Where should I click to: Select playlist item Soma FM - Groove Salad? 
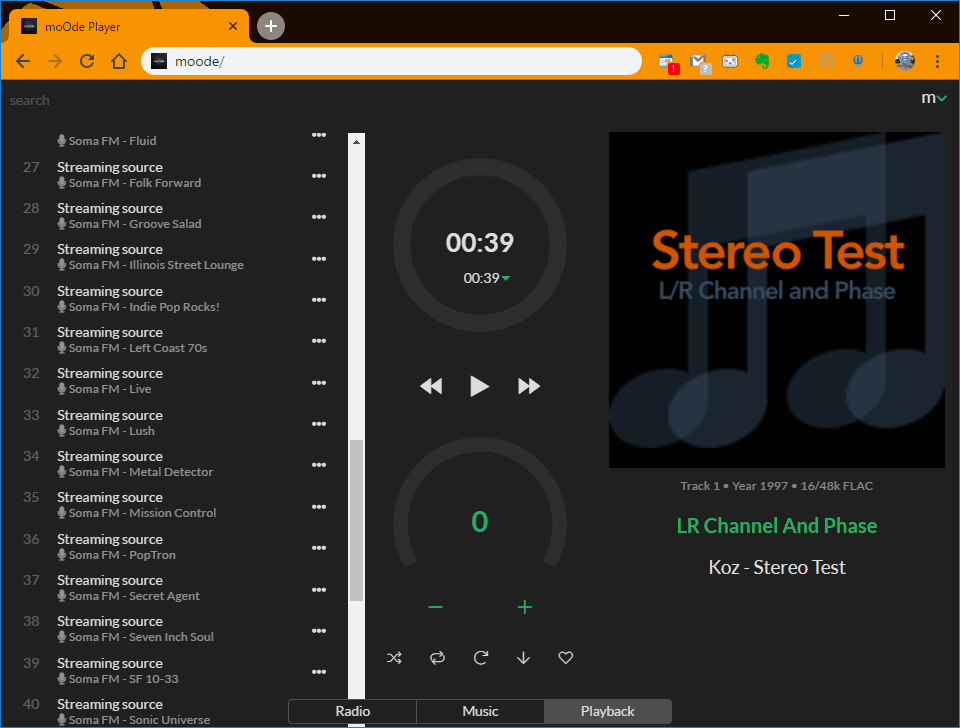(x=174, y=216)
